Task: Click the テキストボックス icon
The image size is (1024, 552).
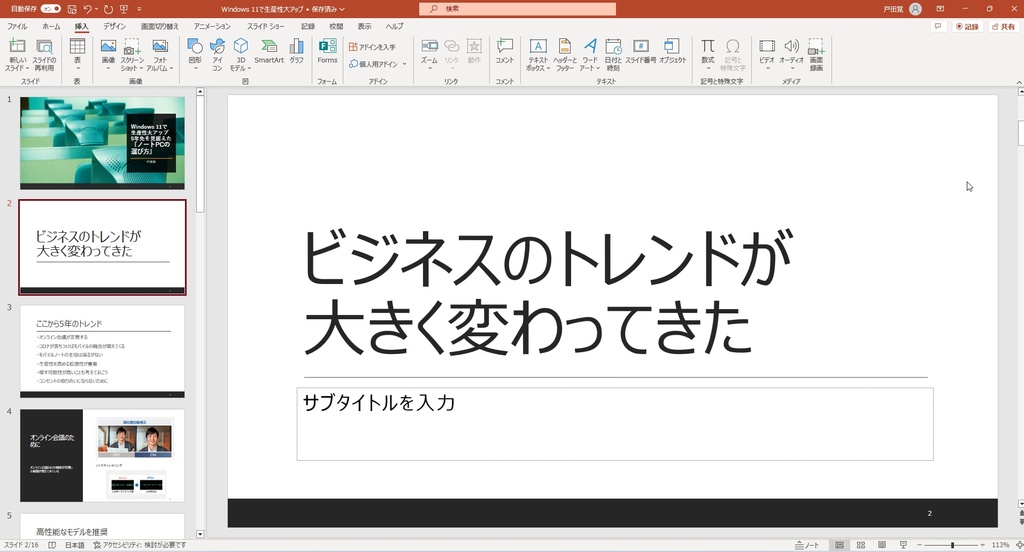Action: 537,54
